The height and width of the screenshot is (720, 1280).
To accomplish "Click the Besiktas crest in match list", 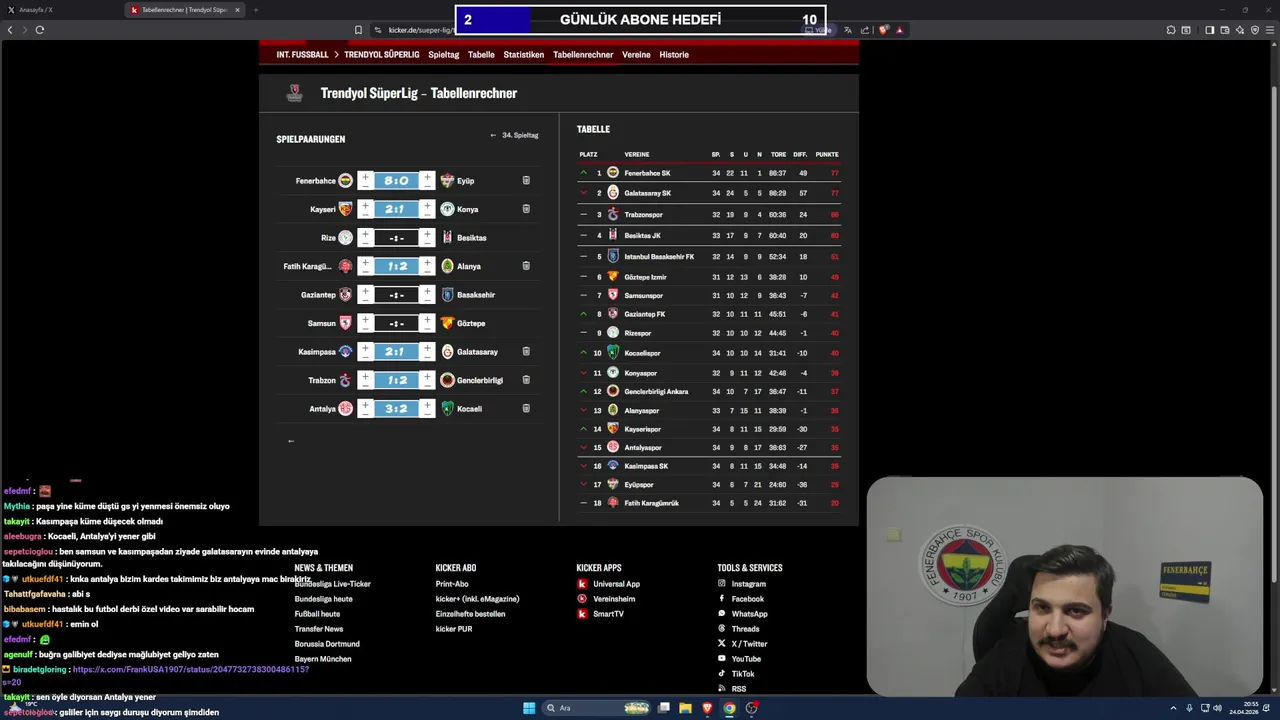I will [447, 238].
